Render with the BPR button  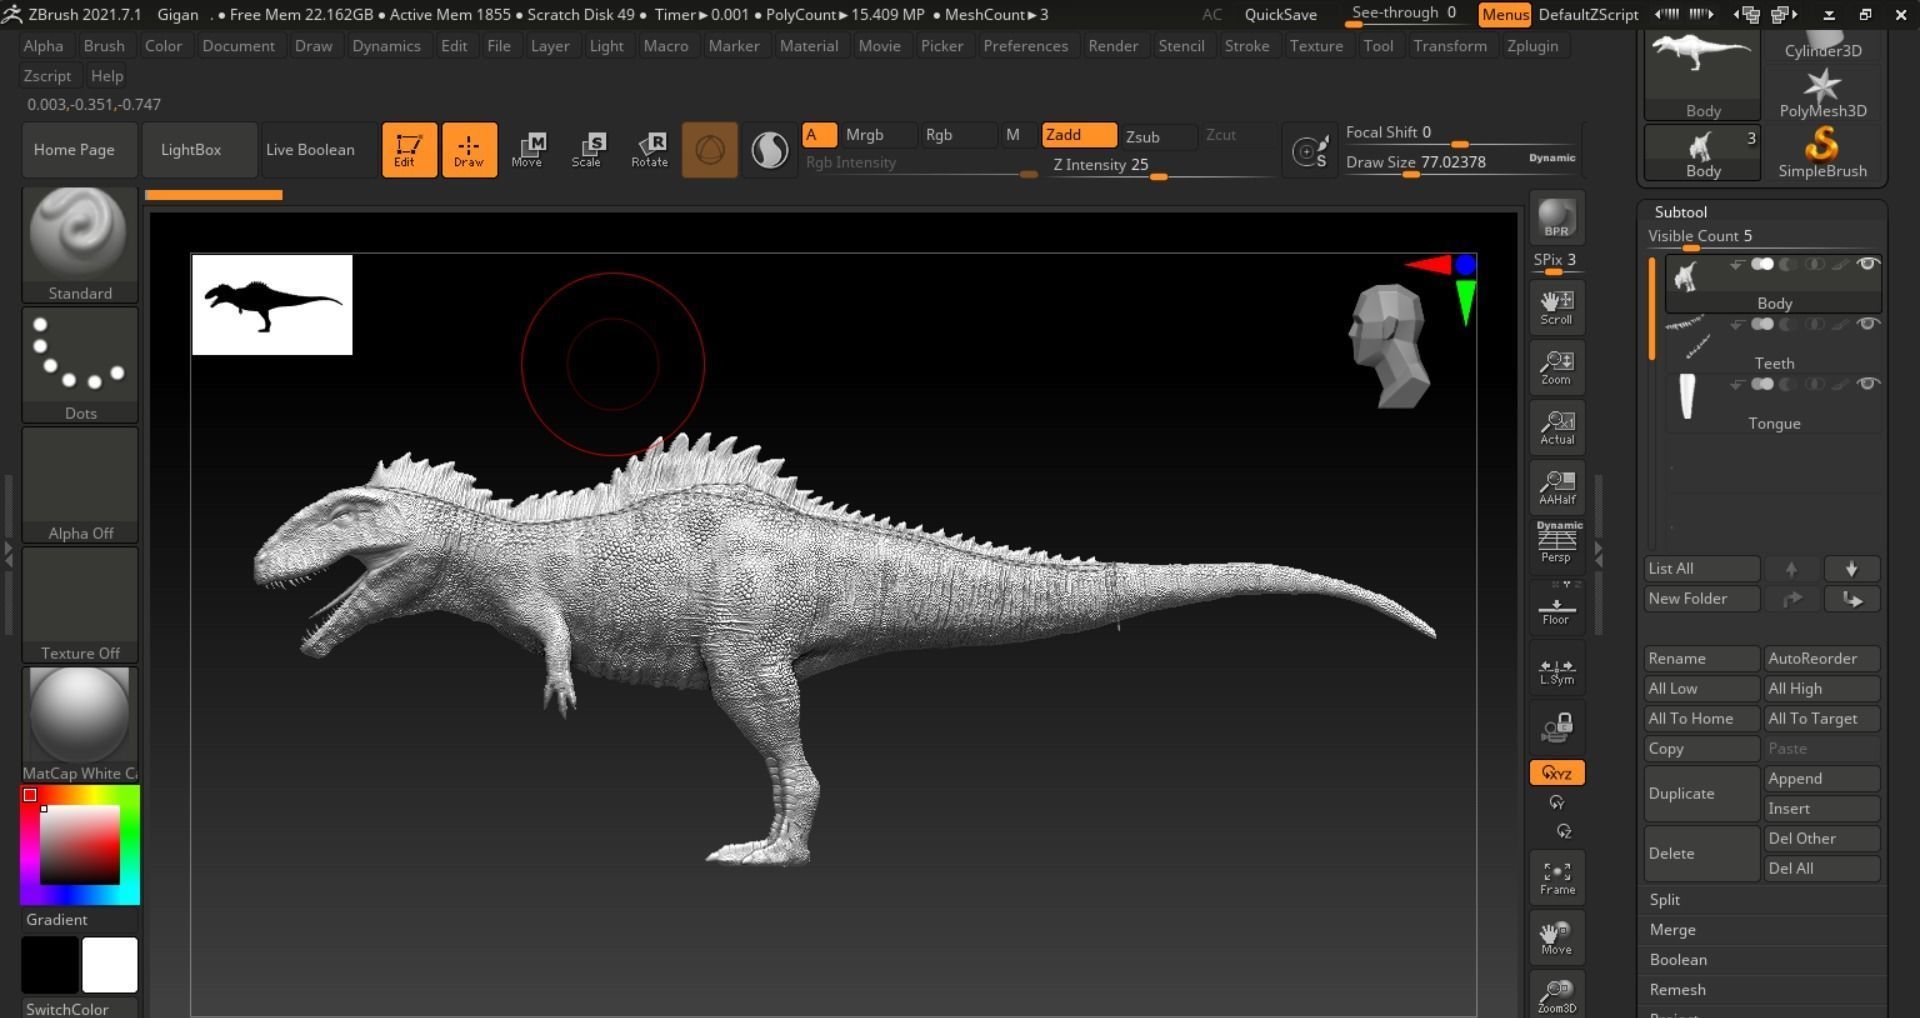click(x=1556, y=218)
